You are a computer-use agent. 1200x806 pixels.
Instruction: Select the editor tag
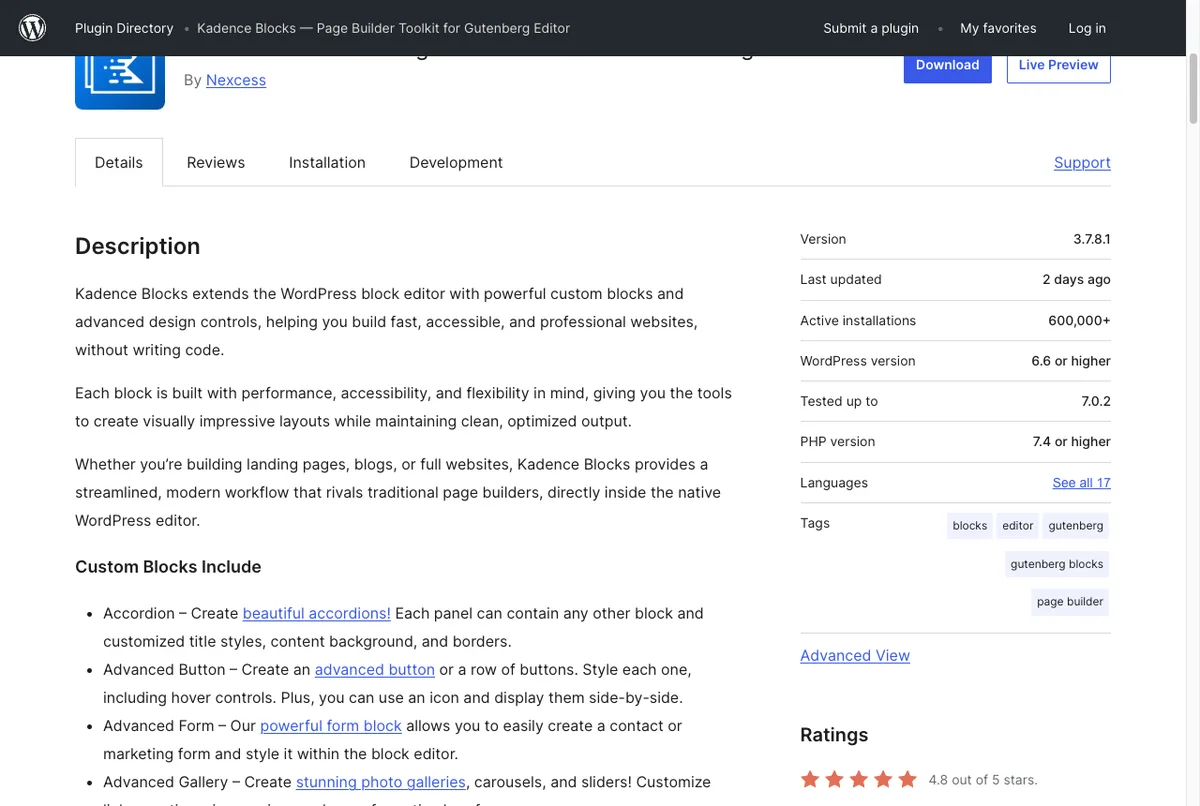point(1018,526)
